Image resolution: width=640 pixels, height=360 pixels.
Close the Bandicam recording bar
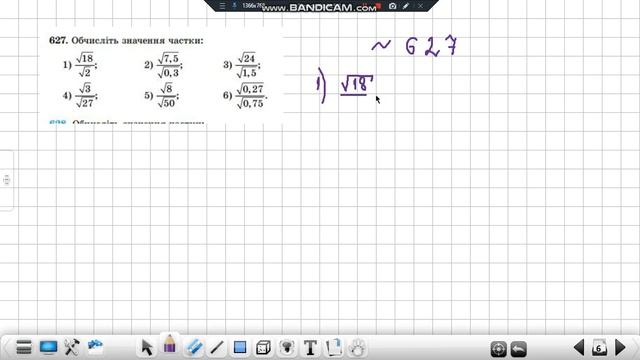click(x=420, y=6)
